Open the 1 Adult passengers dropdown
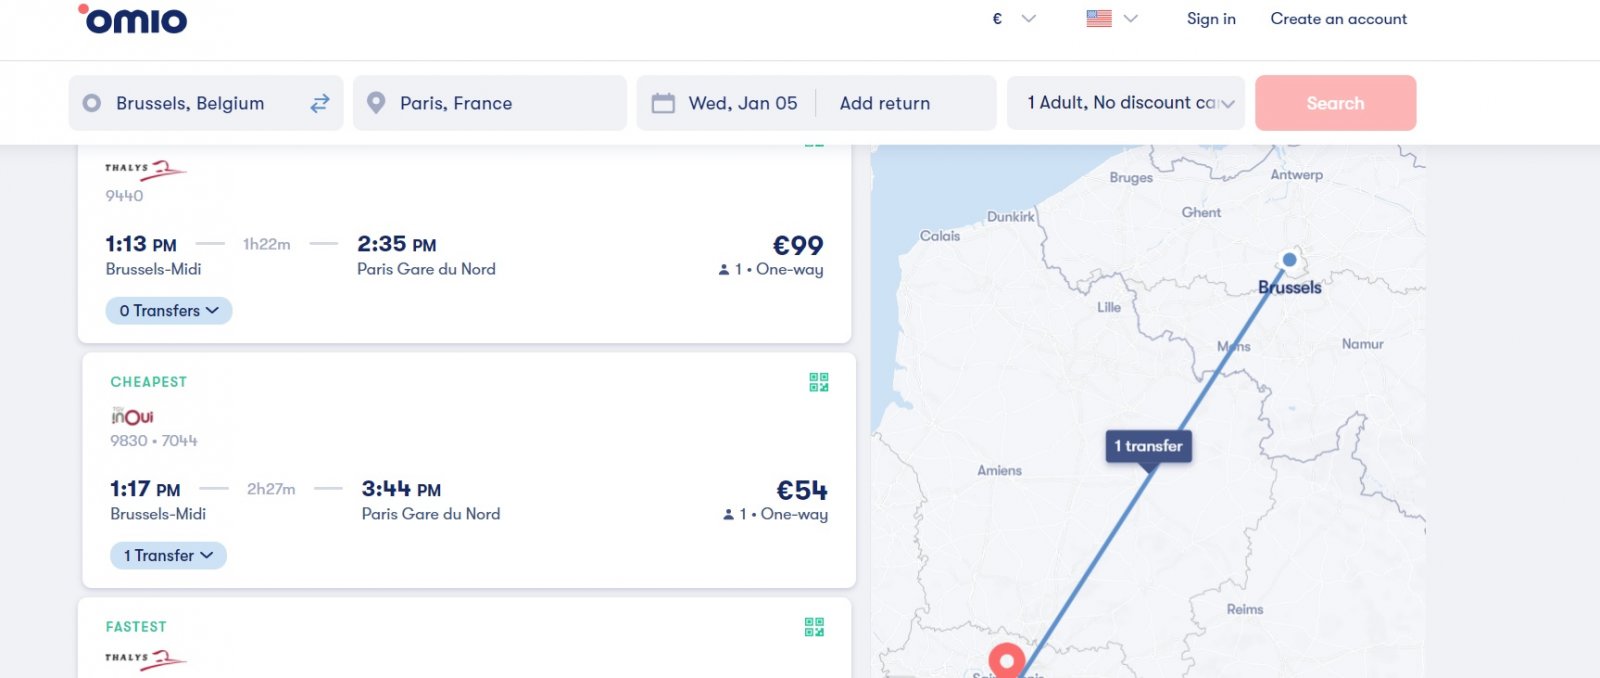The height and width of the screenshot is (678, 1600). click(1126, 103)
